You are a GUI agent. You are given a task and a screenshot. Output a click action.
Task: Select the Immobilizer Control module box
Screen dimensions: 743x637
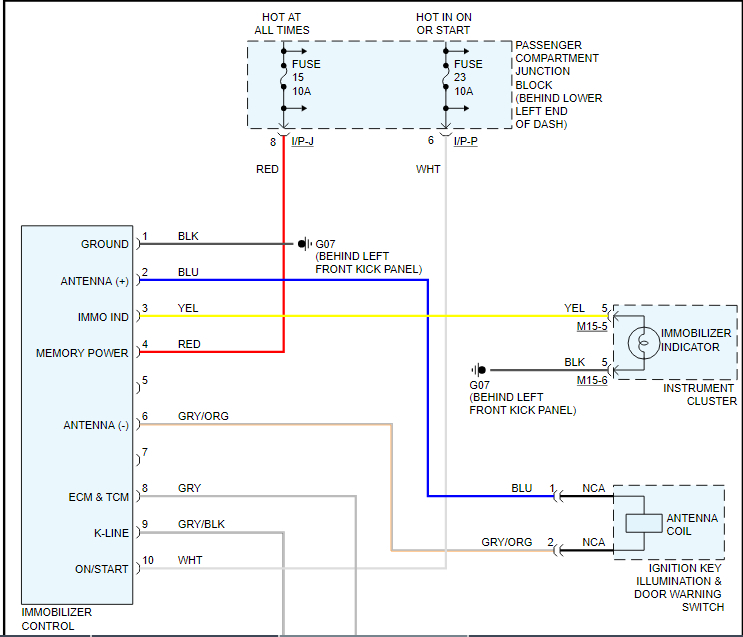tap(77, 415)
